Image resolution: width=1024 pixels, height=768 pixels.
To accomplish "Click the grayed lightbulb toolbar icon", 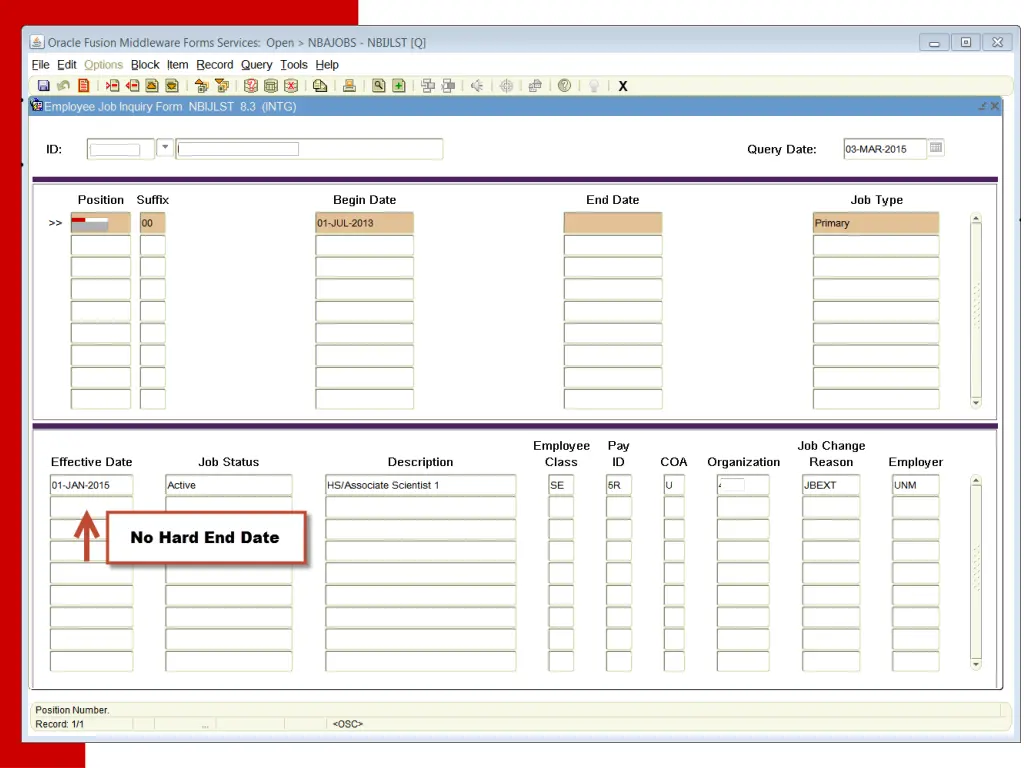I will tap(594, 86).
